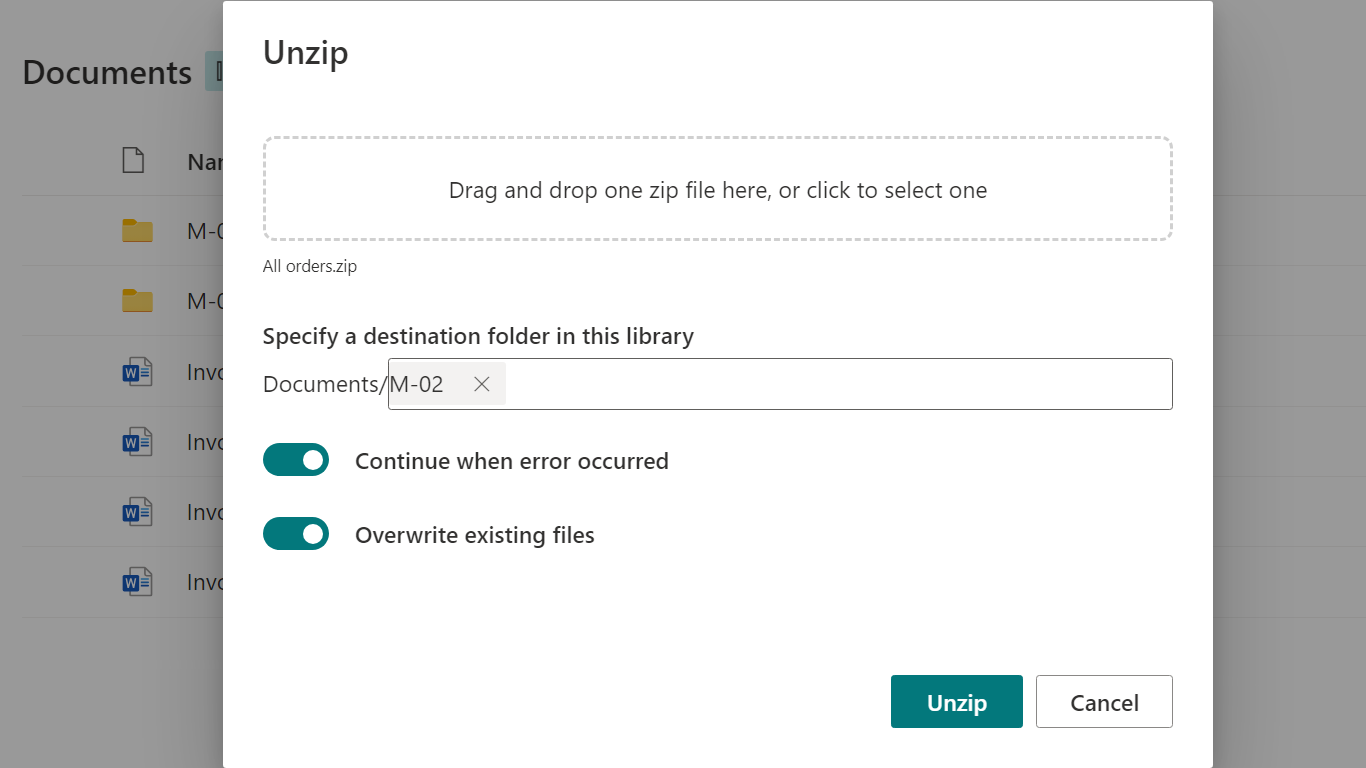This screenshot has height=768, width=1366.
Task: Select the third Word document icon
Action: [137, 512]
